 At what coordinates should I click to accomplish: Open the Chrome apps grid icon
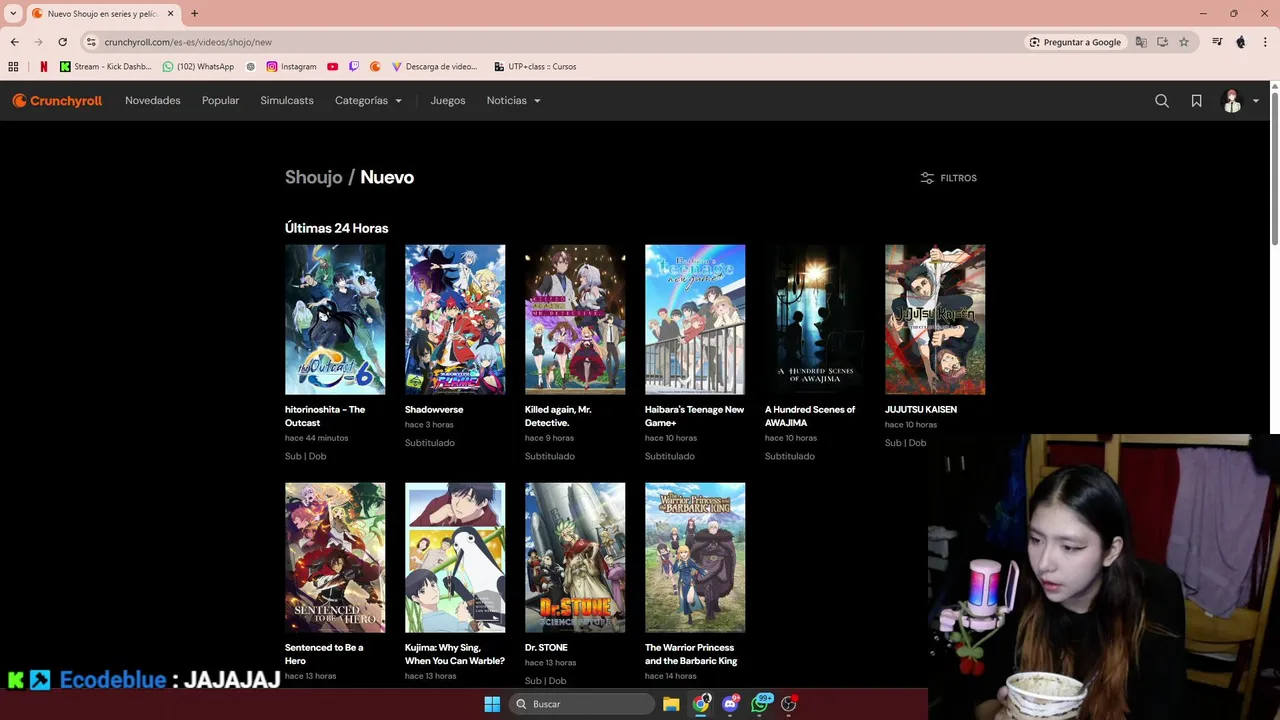[x=13, y=67]
